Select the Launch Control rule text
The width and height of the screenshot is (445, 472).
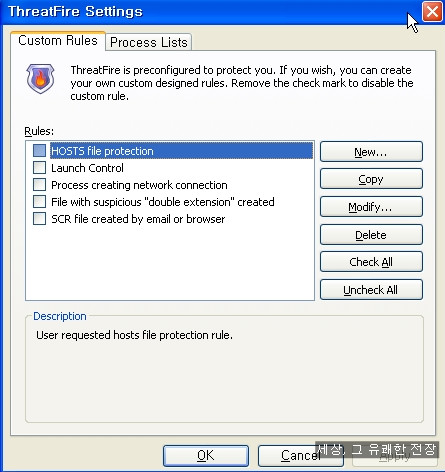tap(87, 168)
